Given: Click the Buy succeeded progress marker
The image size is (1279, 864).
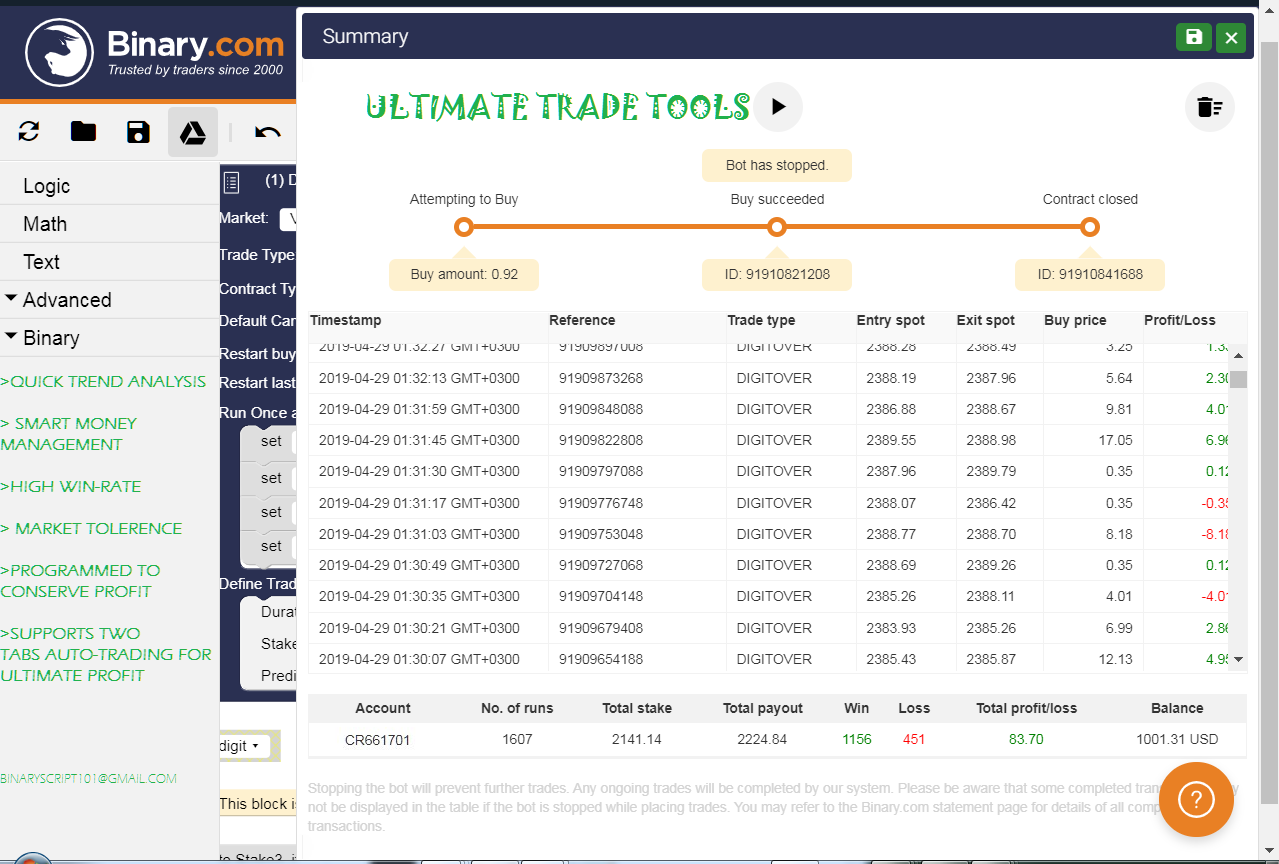Looking at the screenshot, I should [777, 227].
